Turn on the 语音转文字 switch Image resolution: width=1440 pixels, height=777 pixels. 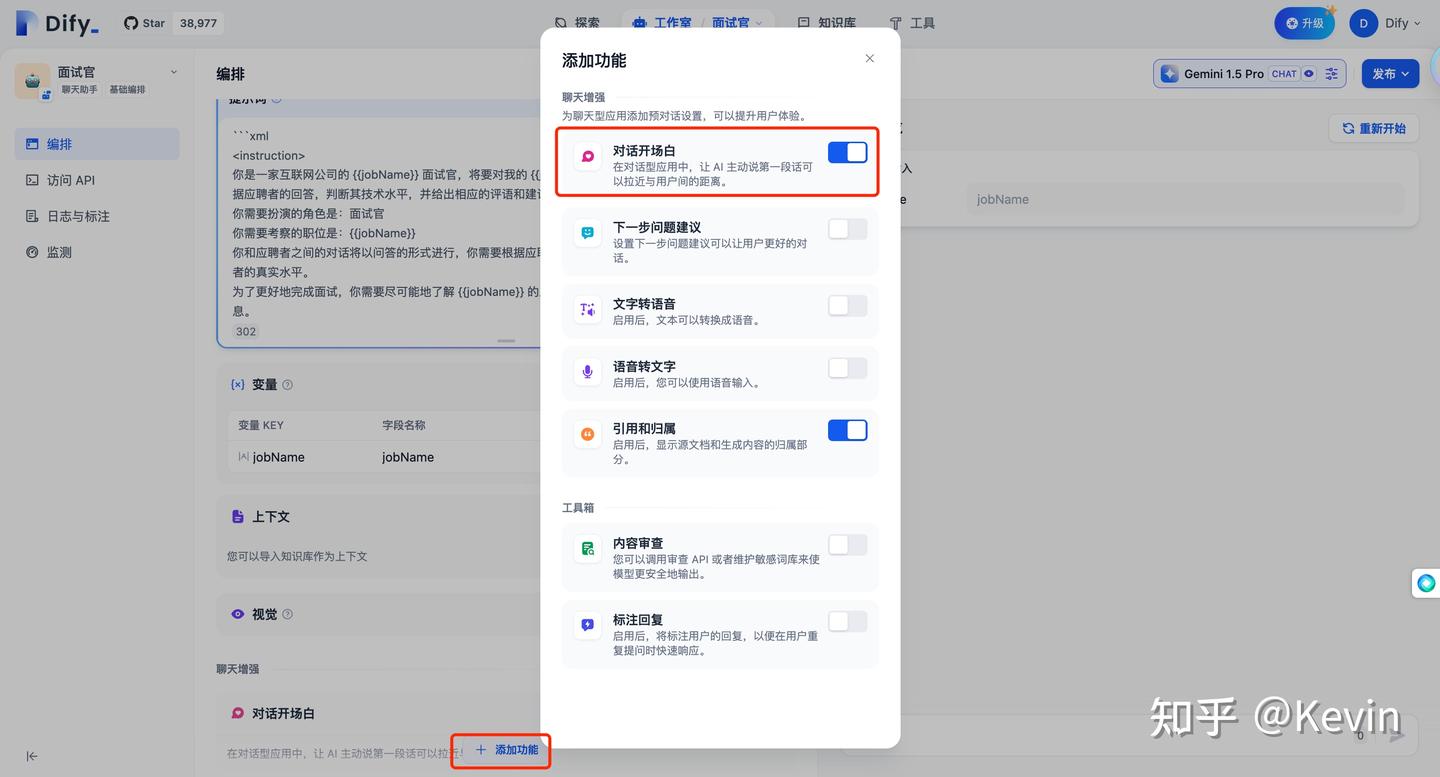(x=847, y=368)
